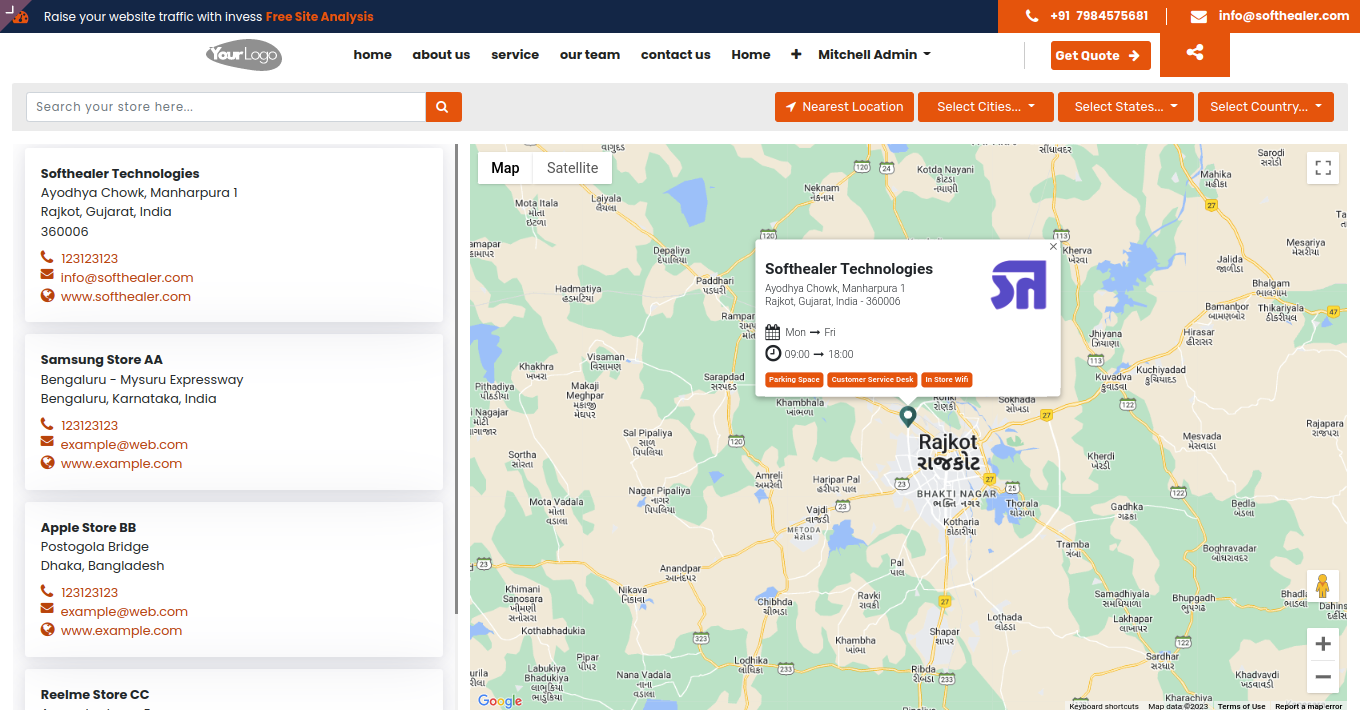Click the share icon button

click(x=1195, y=54)
